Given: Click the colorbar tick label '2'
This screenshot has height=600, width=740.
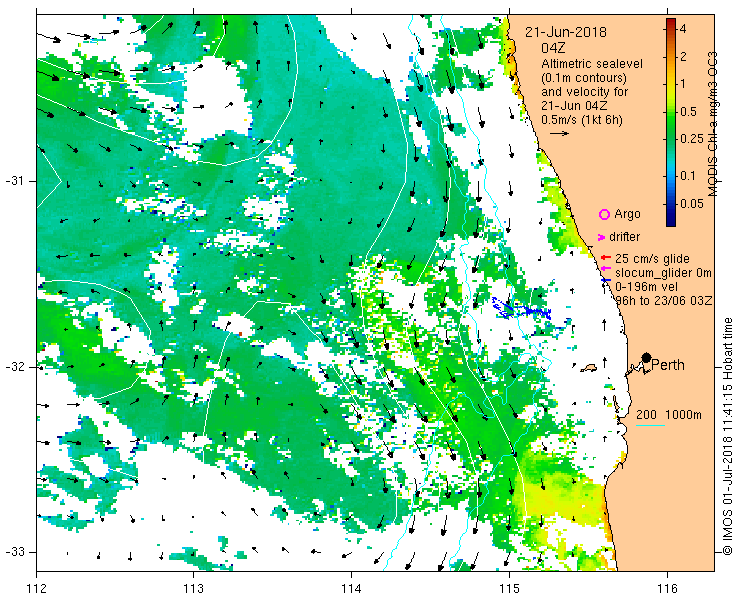Looking at the screenshot, I should coord(683,57).
